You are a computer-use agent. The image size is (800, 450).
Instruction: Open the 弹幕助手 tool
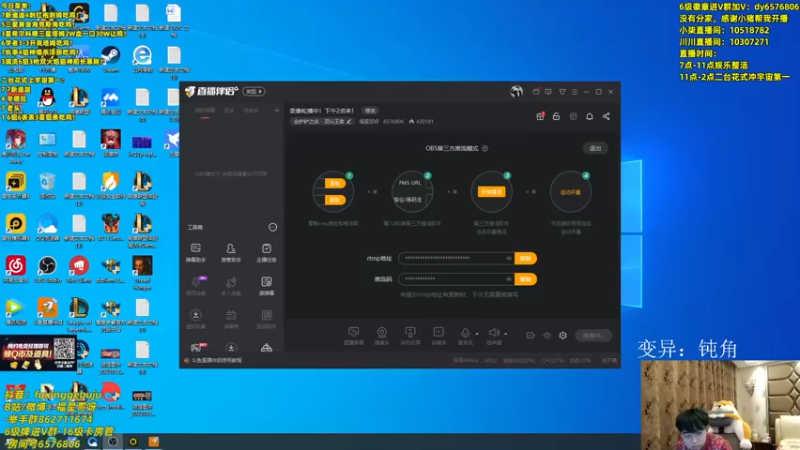coord(195,253)
